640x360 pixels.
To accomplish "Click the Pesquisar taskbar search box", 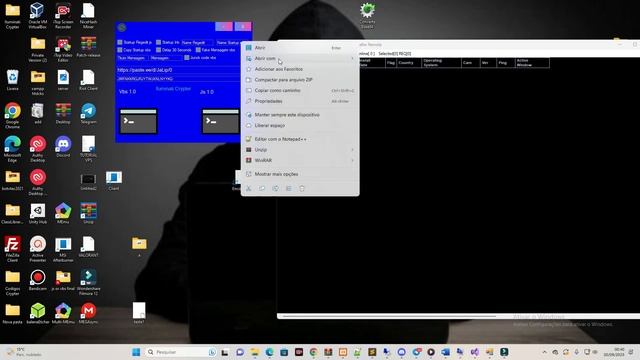I will [x=181, y=352].
